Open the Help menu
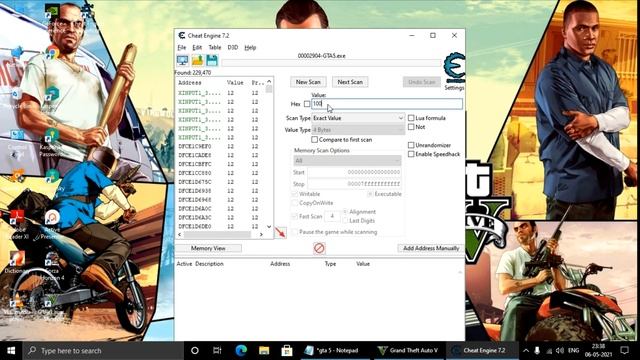Image resolution: width=640 pixels, height=360 pixels. click(x=250, y=47)
